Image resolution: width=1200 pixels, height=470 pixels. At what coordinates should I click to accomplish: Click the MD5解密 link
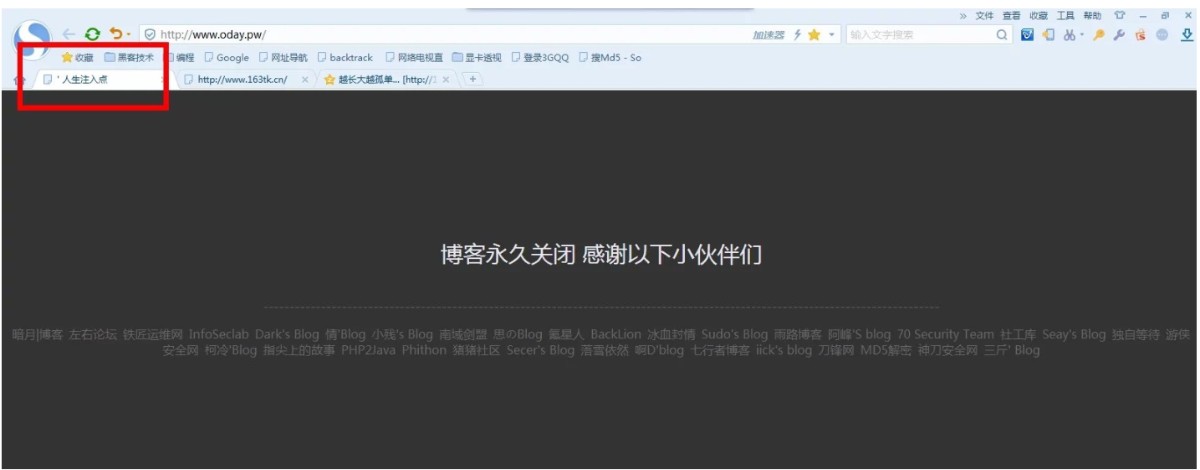point(886,351)
